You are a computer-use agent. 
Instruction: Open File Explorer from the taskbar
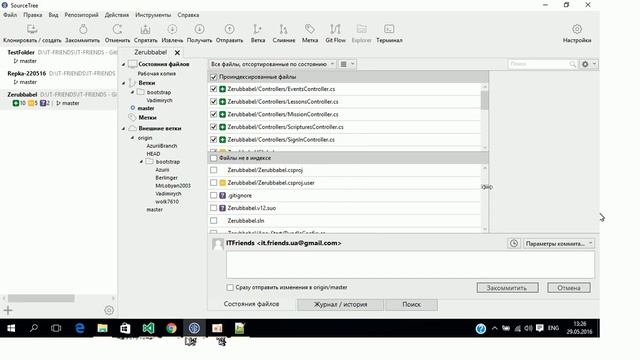(x=102, y=328)
